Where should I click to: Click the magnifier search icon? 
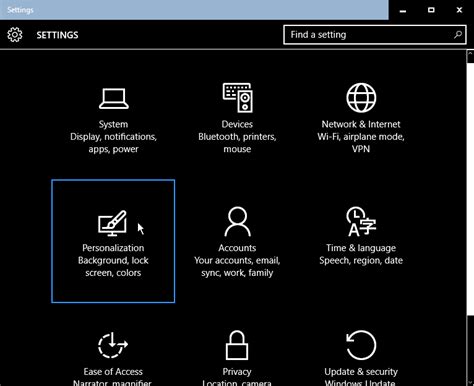(458, 35)
